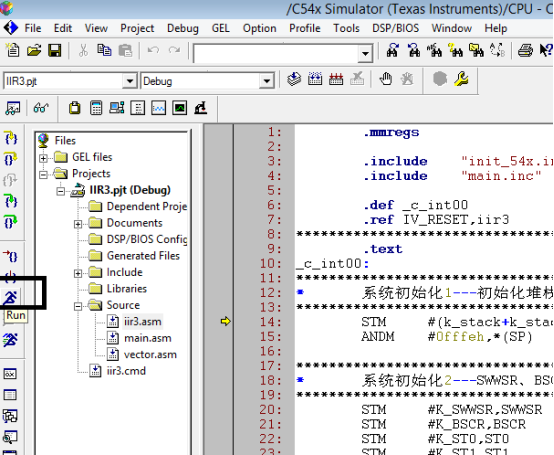554x455 pixels.
Task: Click inside the search text field
Action: click(276, 54)
